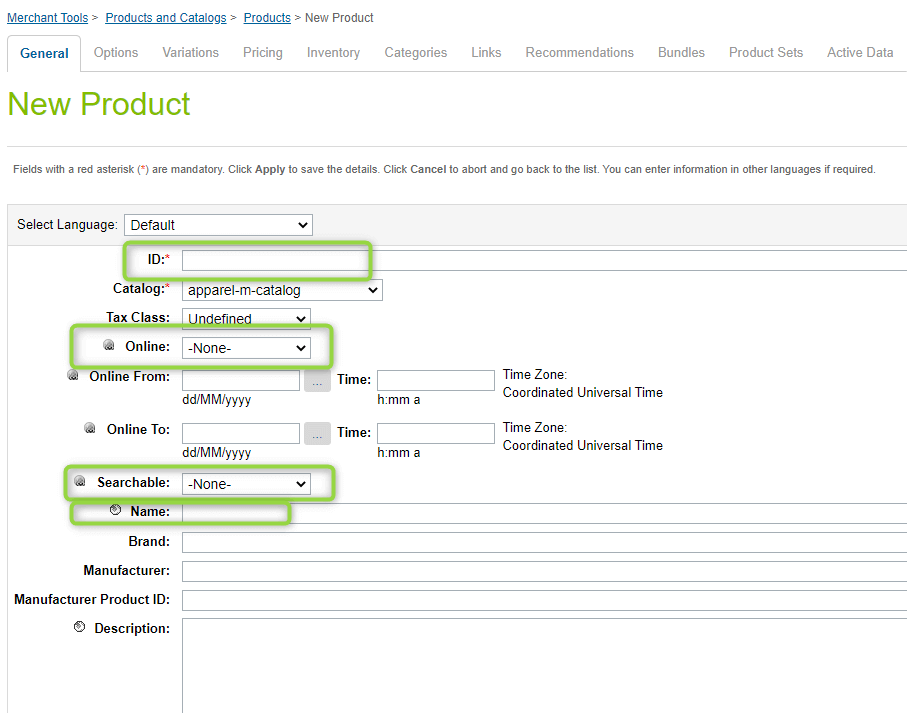This screenshot has width=907, height=713.
Task: Click the localization icon beside Name label
Action: click(116, 510)
